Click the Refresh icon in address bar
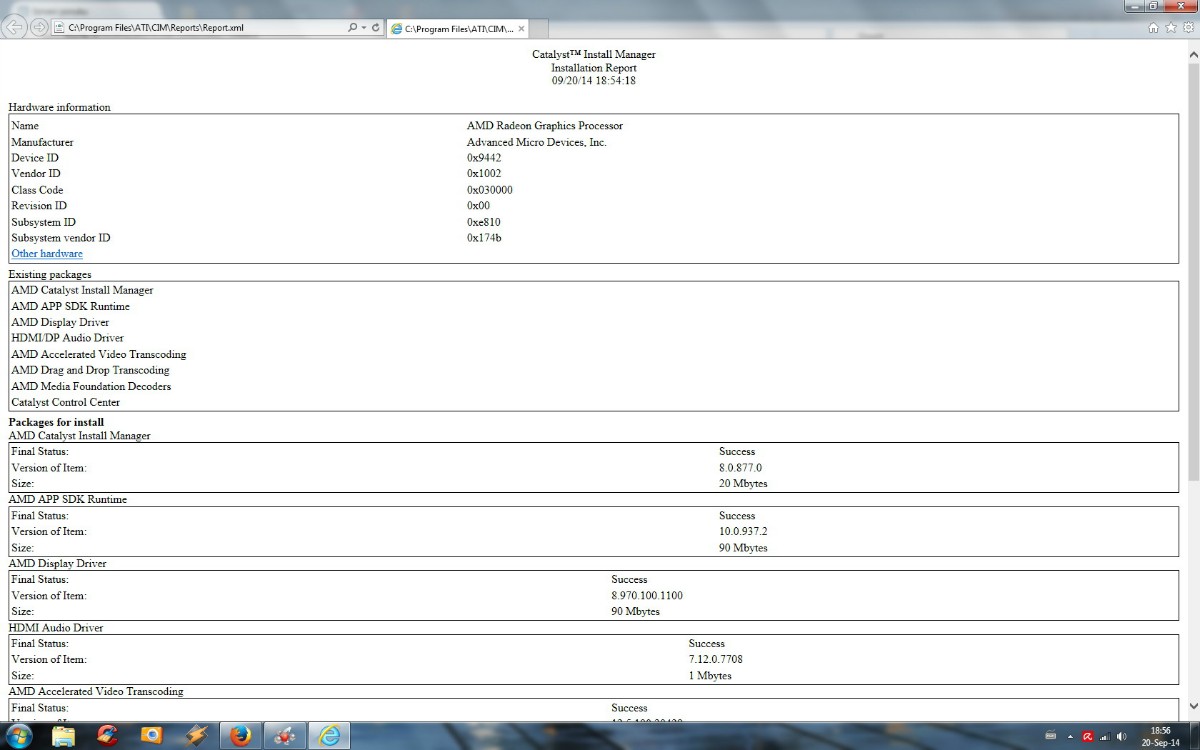Viewport: 1200px width, 750px height. pos(376,28)
